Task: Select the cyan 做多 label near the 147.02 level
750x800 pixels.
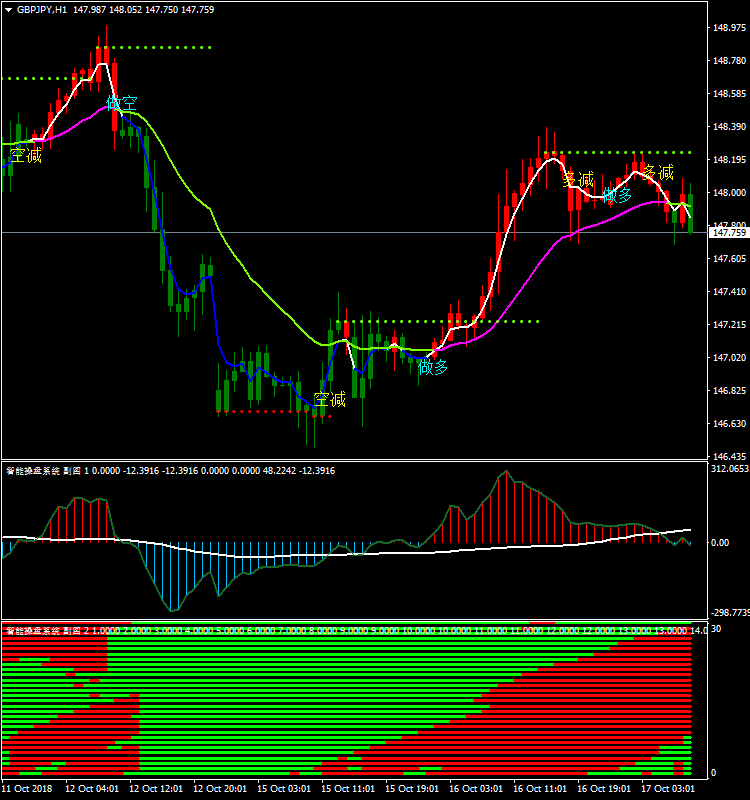Action: [x=433, y=367]
